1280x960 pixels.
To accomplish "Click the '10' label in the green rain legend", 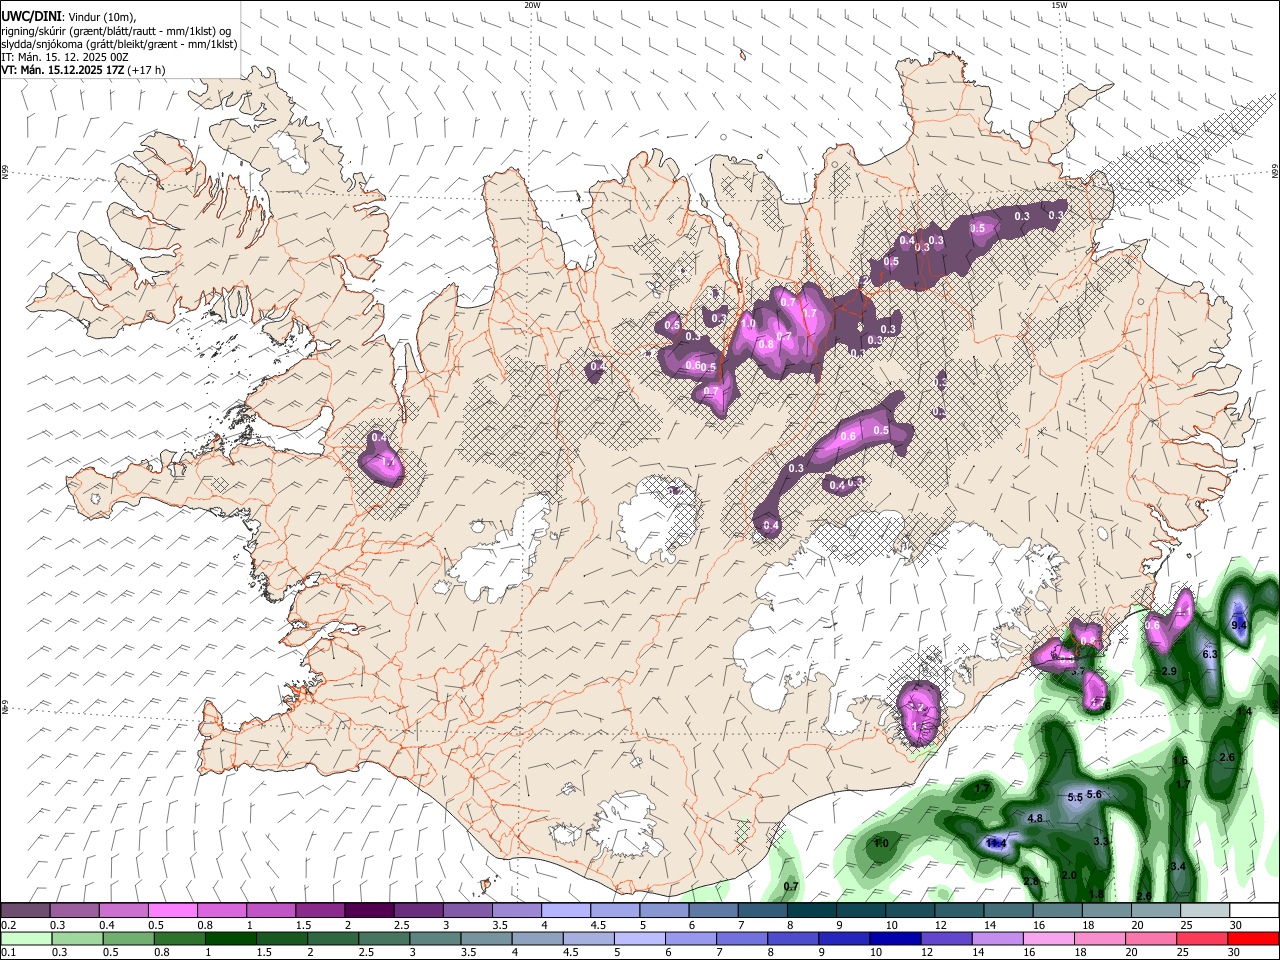I will 876,953.
